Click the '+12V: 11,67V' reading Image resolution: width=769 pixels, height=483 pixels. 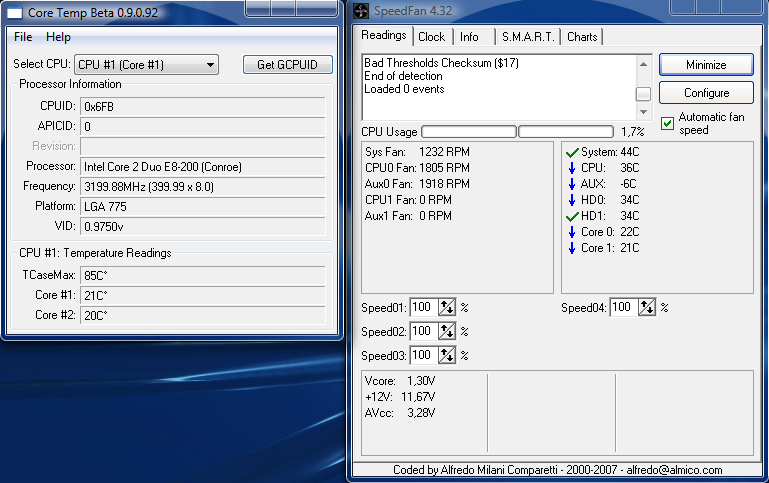400,397
